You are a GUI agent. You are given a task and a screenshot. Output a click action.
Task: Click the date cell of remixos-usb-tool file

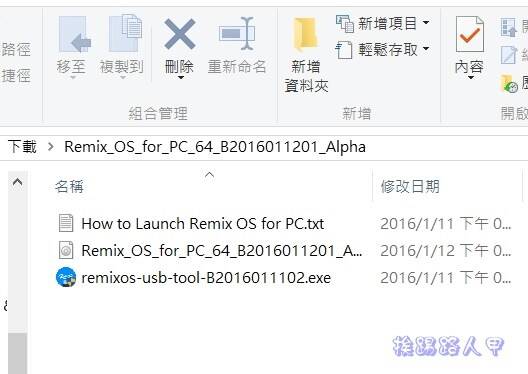pyautogui.click(x=446, y=278)
